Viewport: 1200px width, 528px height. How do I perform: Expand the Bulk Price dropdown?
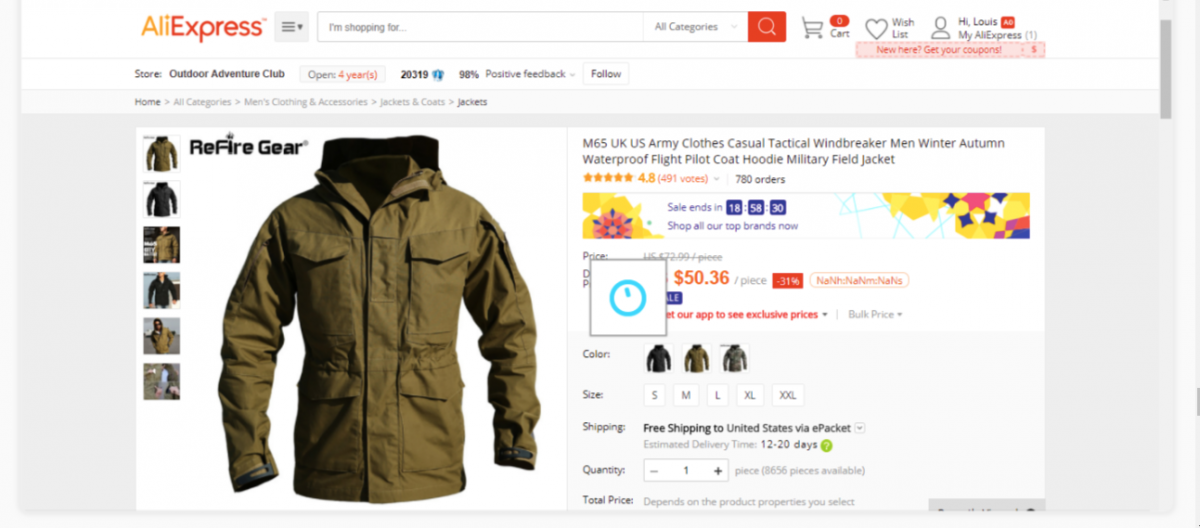pyautogui.click(x=875, y=314)
